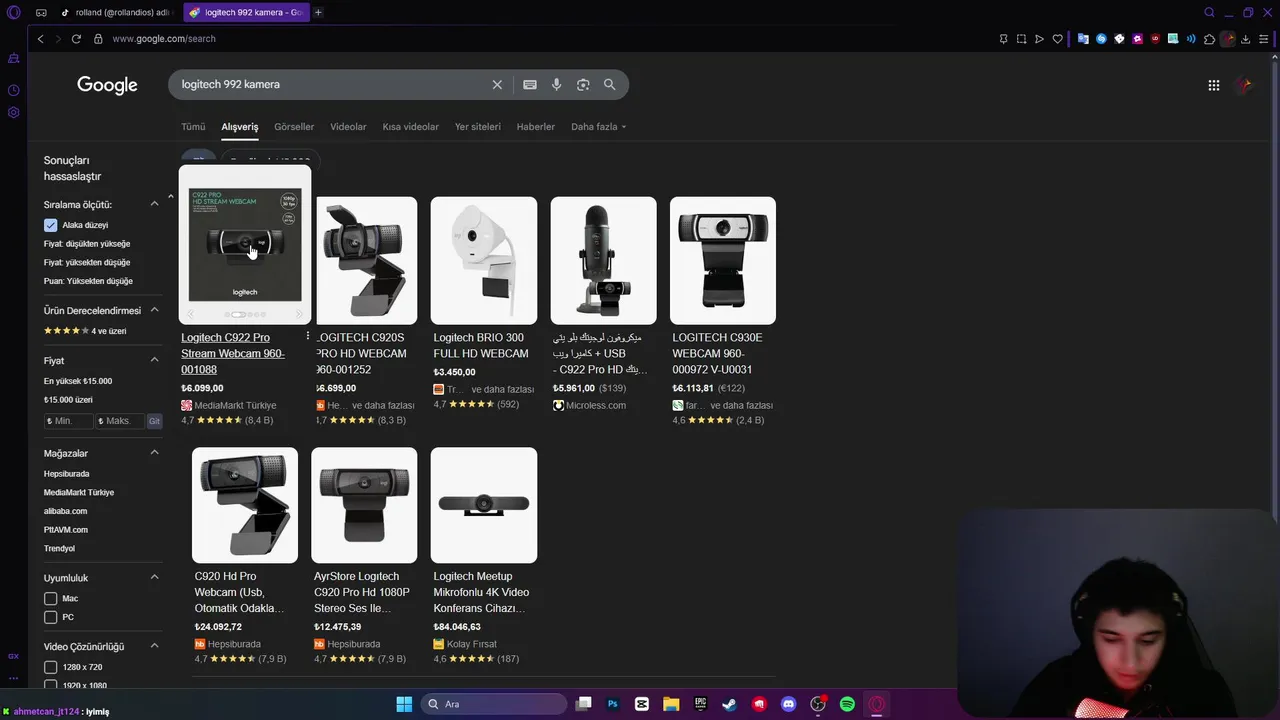This screenshot has height=720, width=1280.
Task: Reload the page with refresh icon
Action: (x=76, y=39)
